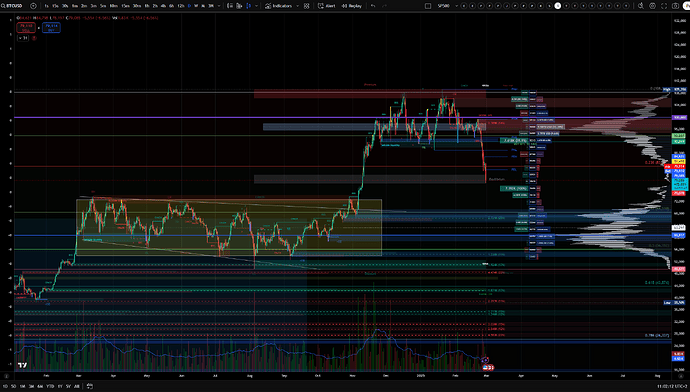Choose the 3M interval in the top toolbar

point(211,6)
